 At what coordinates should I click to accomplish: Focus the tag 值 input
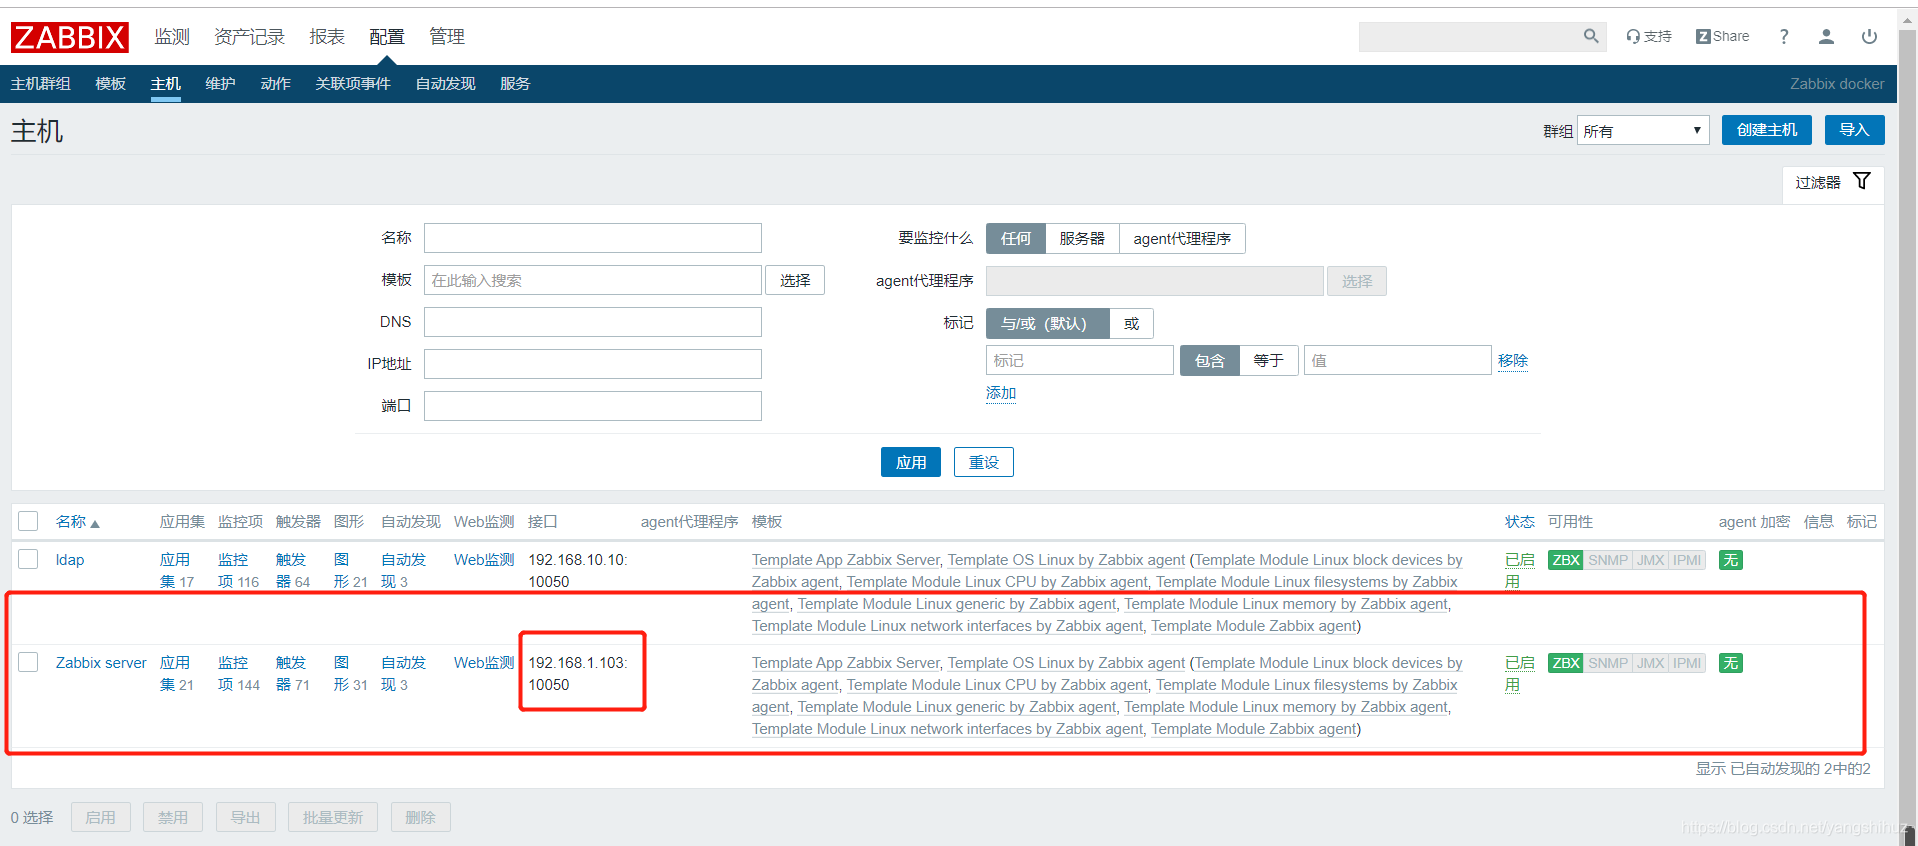tap(1397, 360)
